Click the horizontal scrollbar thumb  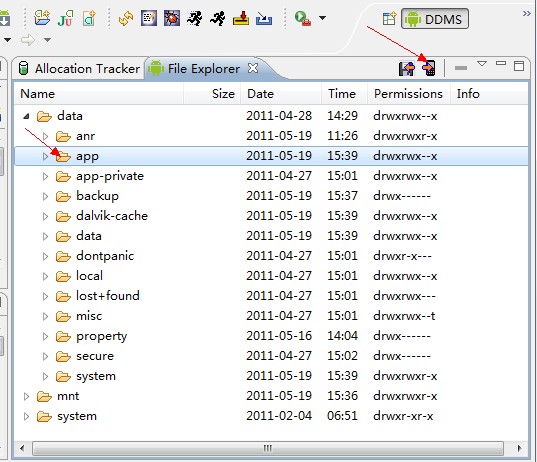pos(268,448)
